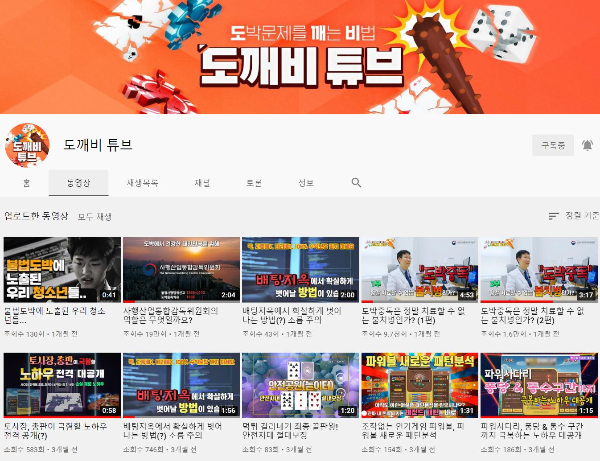The image size is (600, 461).
Task: Open the 불법도박에 노출된 청소년 video thumbnail
Action: [x=62, y=270]
